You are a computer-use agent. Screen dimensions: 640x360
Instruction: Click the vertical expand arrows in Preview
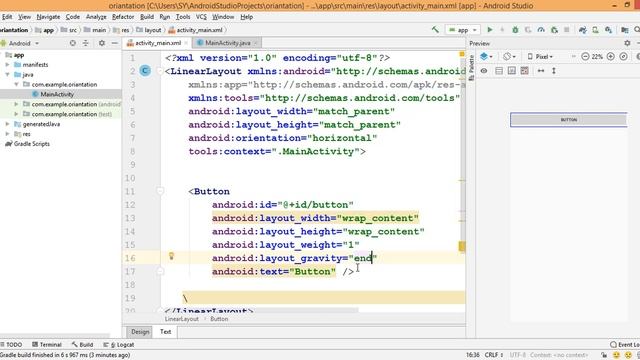(554, 71)
